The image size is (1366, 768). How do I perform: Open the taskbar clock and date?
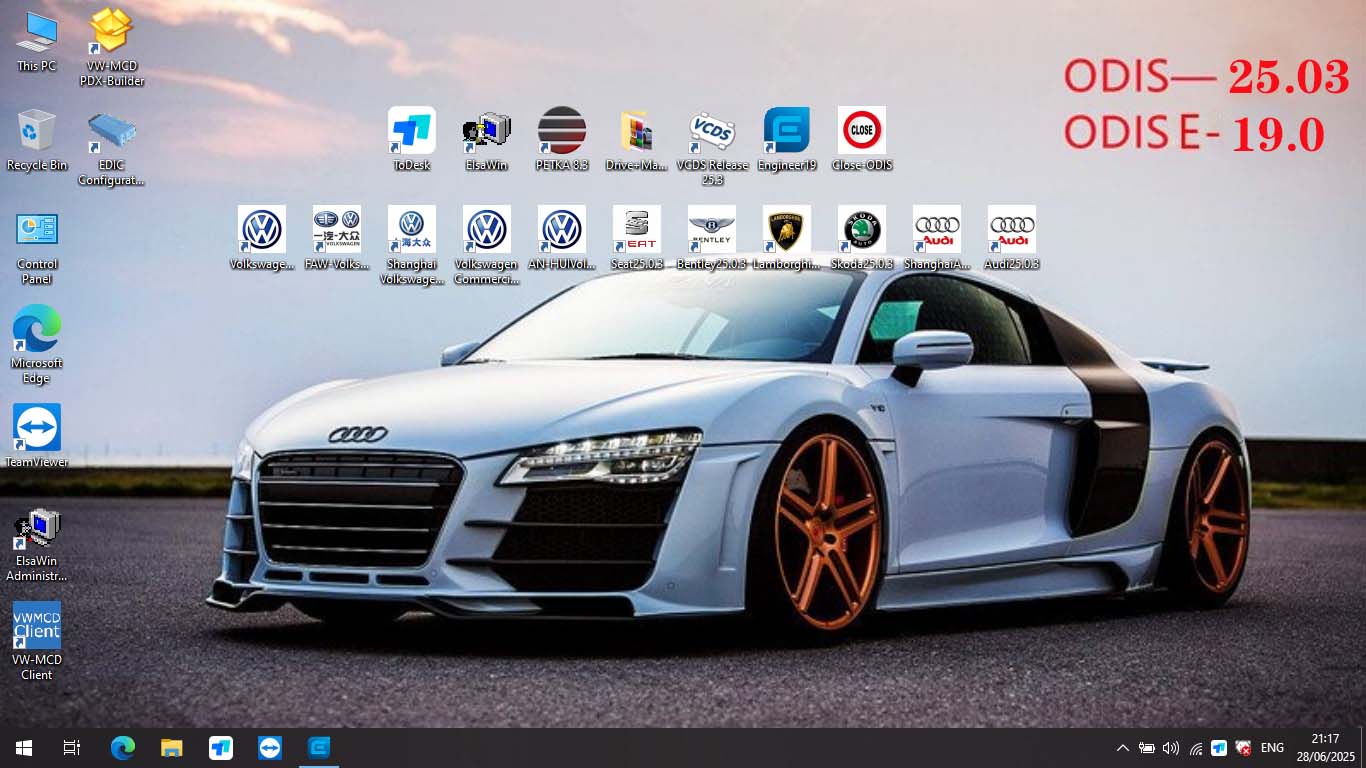1325,748
